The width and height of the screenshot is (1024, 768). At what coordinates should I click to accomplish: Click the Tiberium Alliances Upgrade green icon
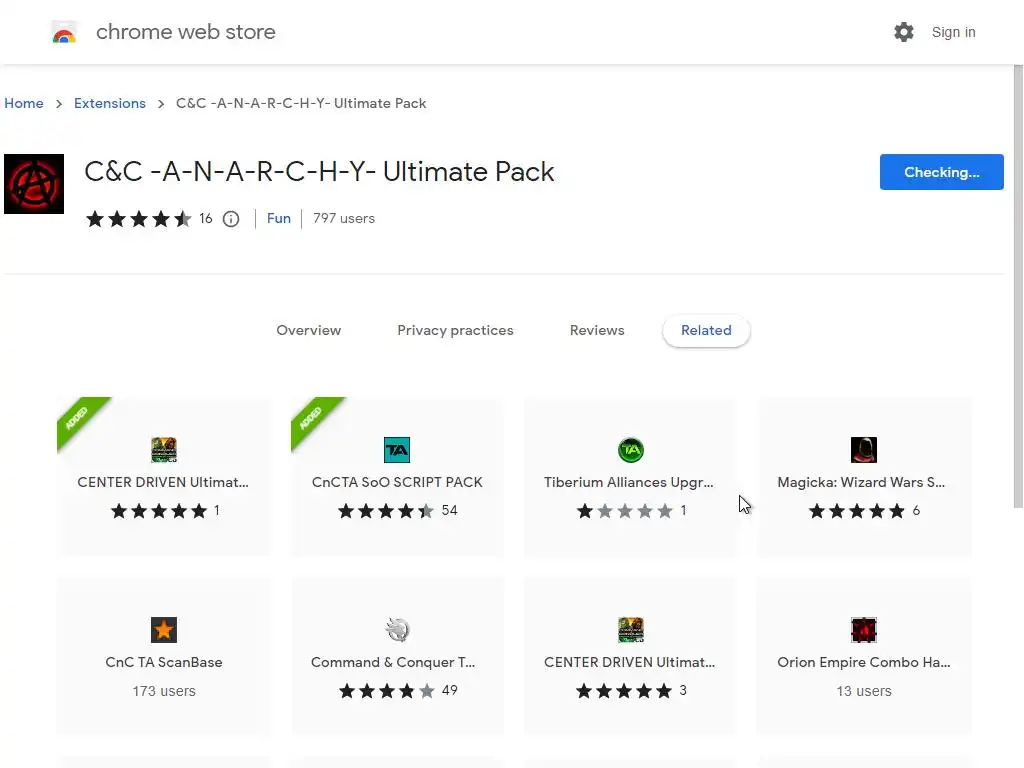coord(630,450)
